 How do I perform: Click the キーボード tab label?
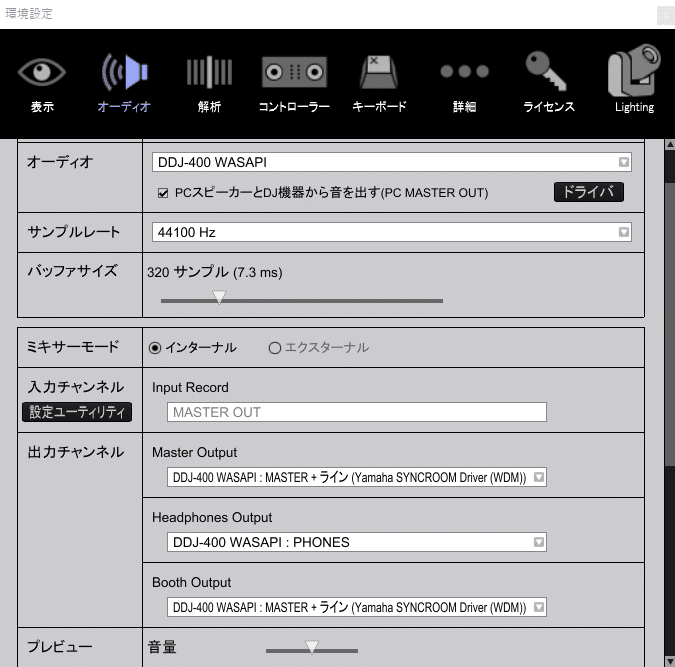tap(379, 107)
